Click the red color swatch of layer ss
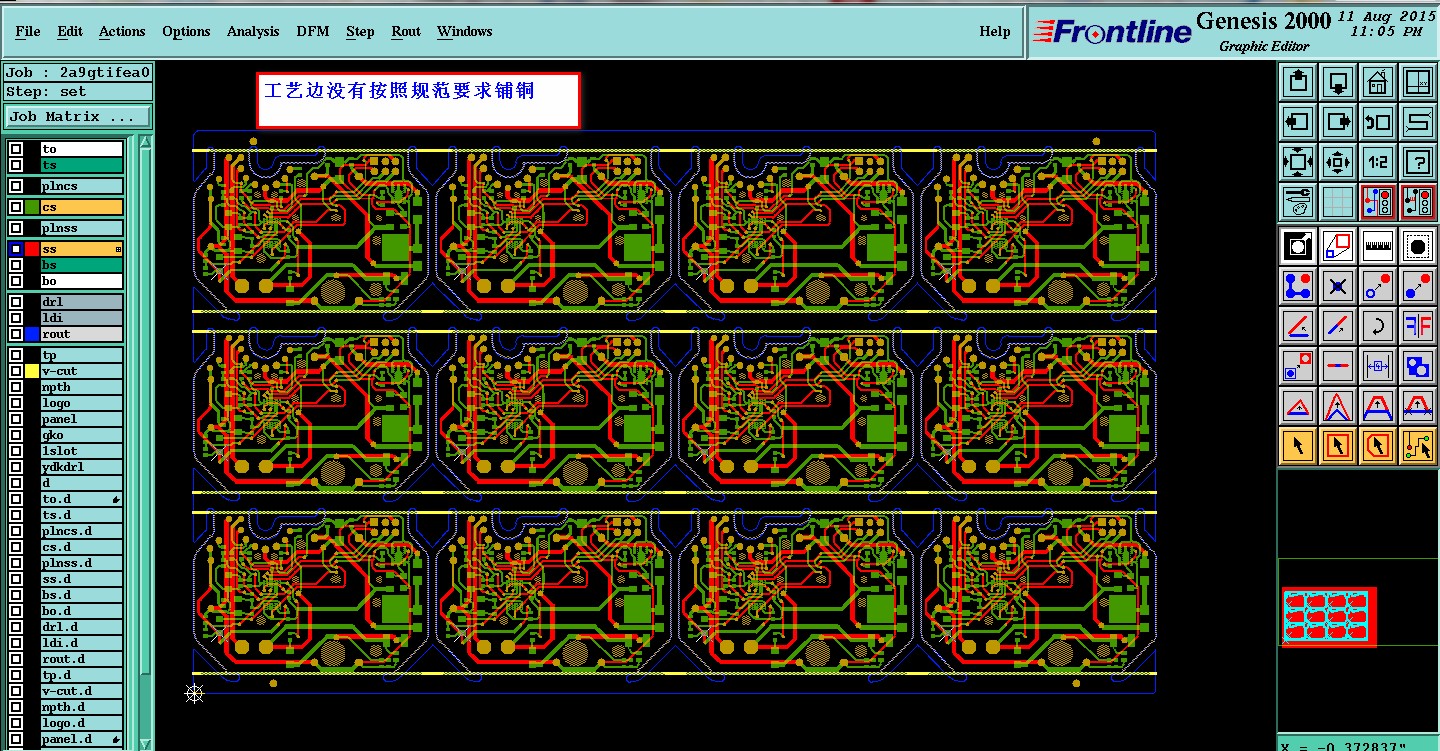The height and width of the screenshot is (751, 1440). 32,249
